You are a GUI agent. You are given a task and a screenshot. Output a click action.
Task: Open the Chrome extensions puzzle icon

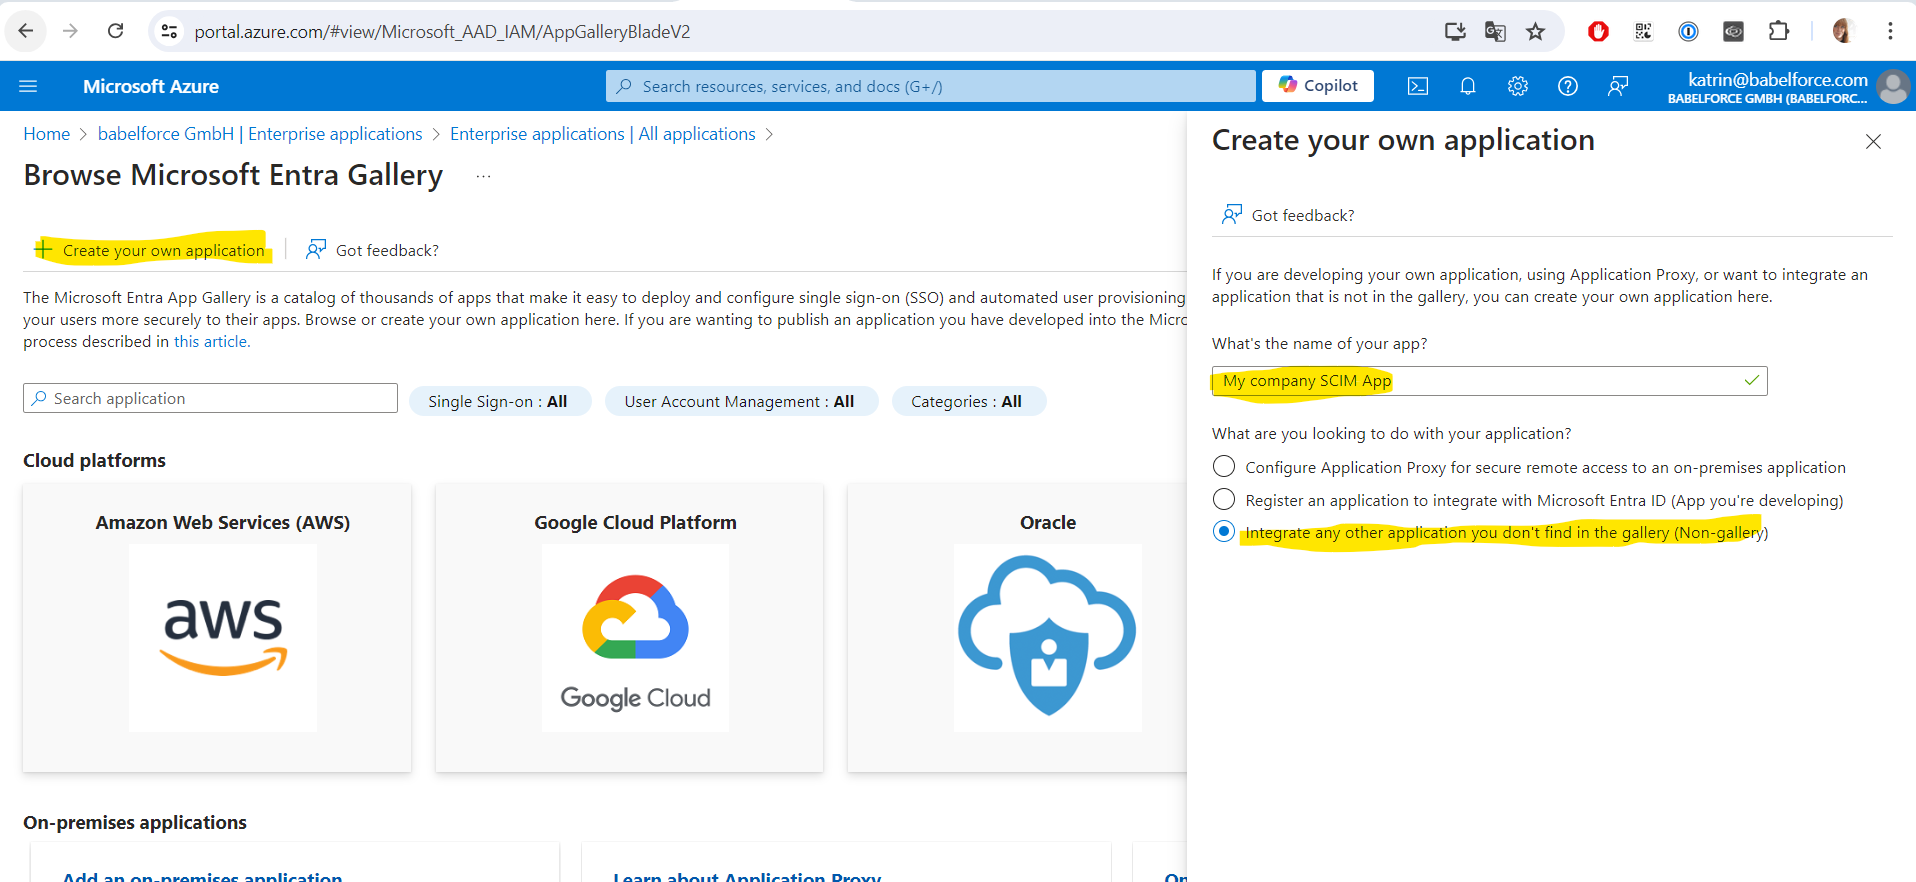point(1778,32)
